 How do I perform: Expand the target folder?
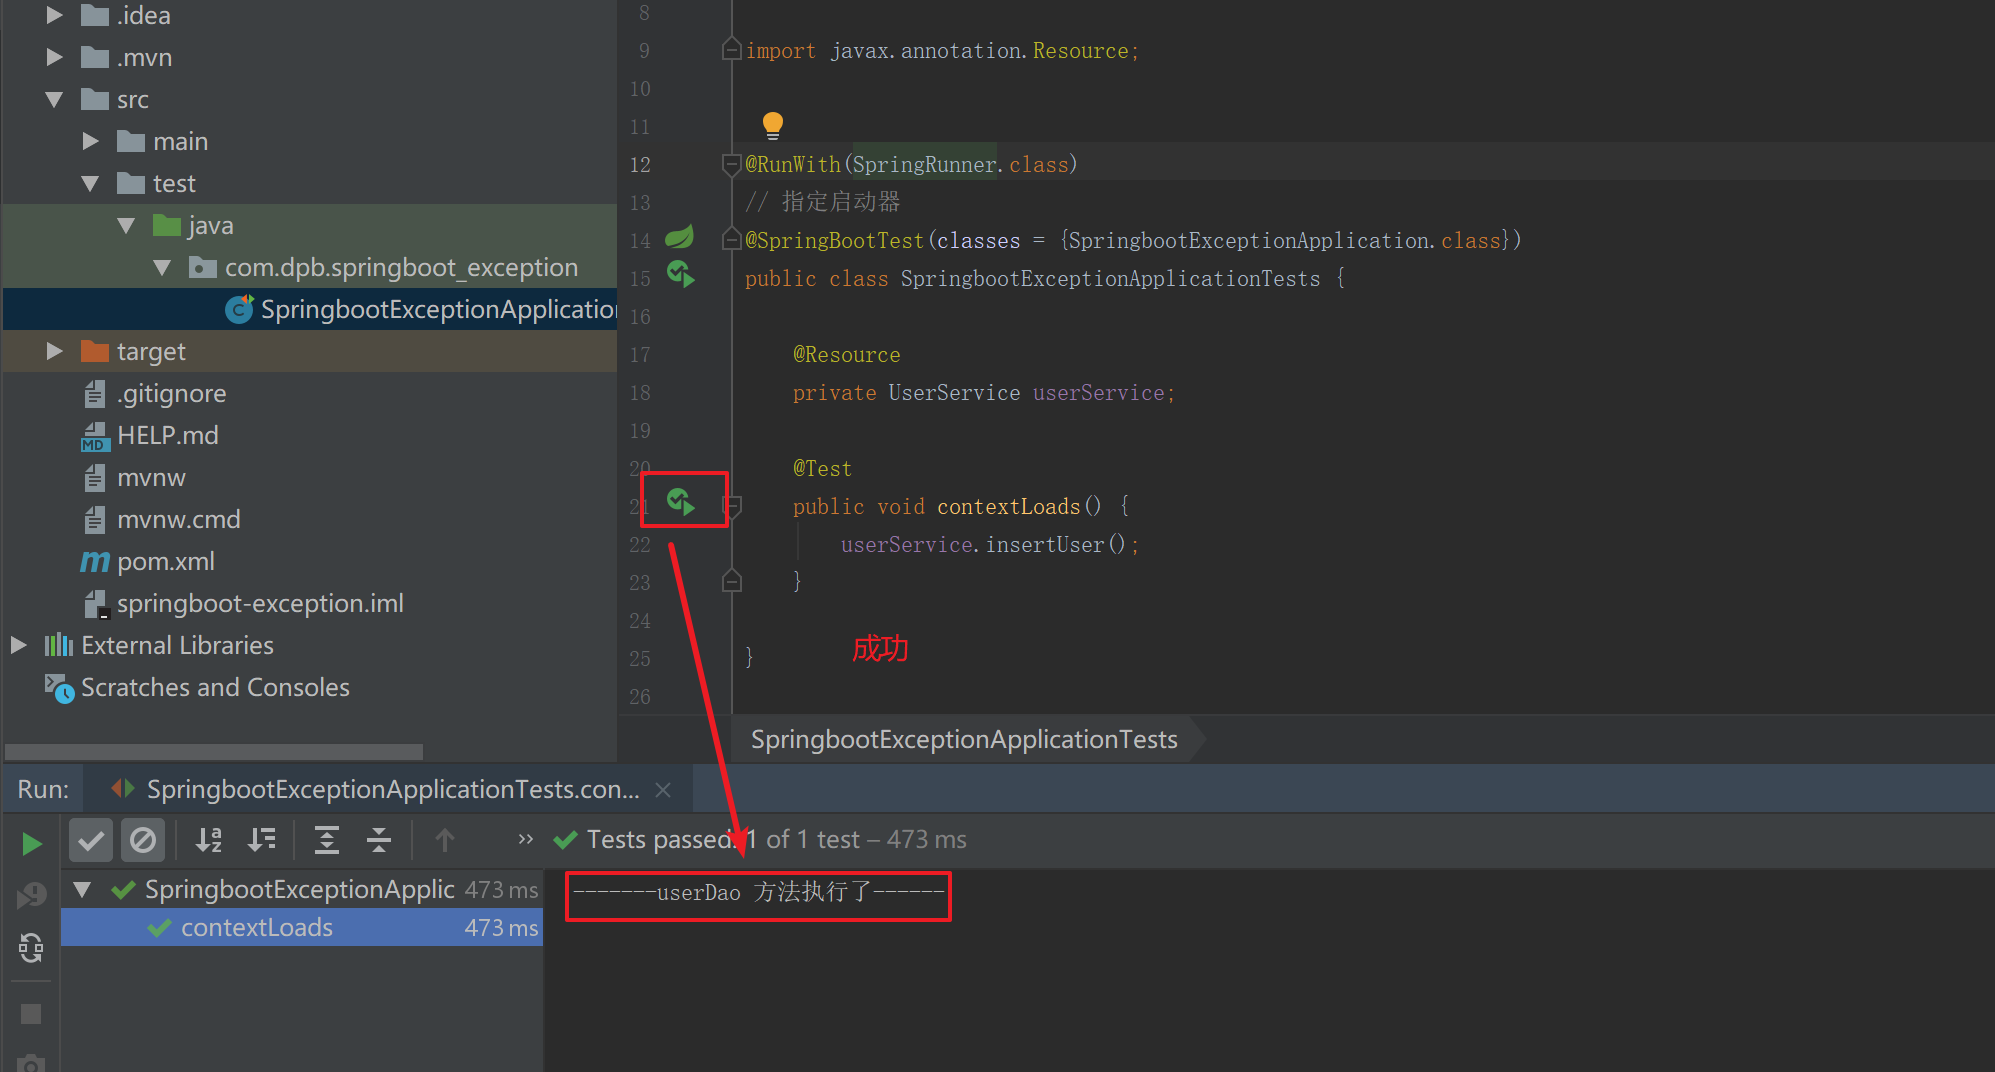coord(55,351)
